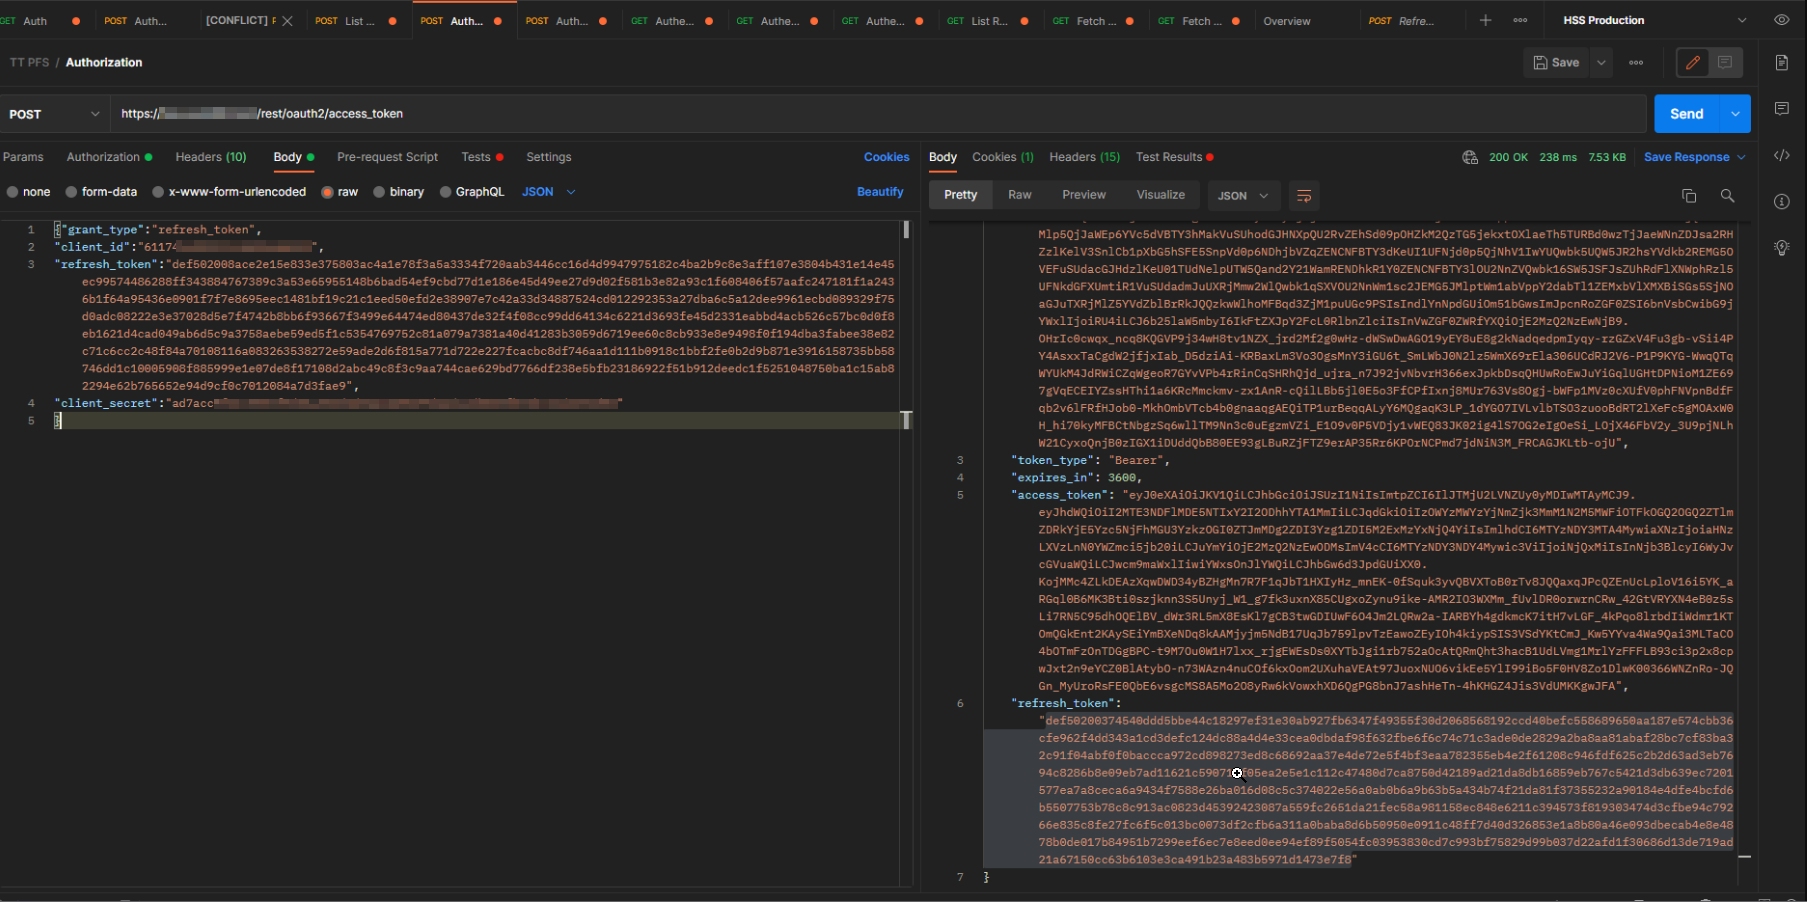Click the network information globe icon
Screen dimensions: 1807x902
point(1470,157)
